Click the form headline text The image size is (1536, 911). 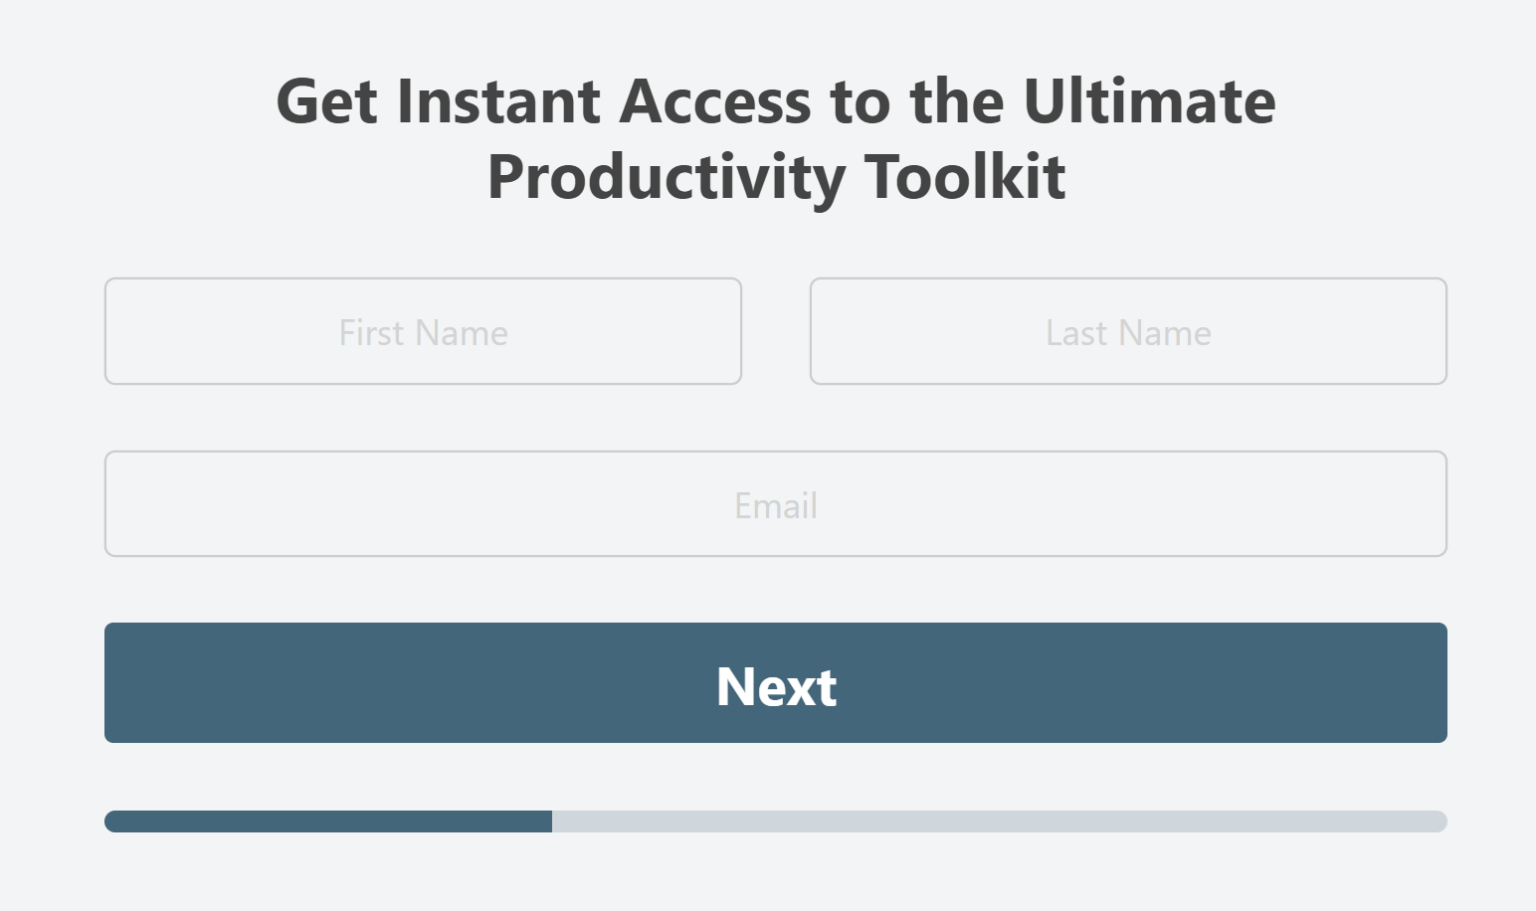click(x=775, y=138)
